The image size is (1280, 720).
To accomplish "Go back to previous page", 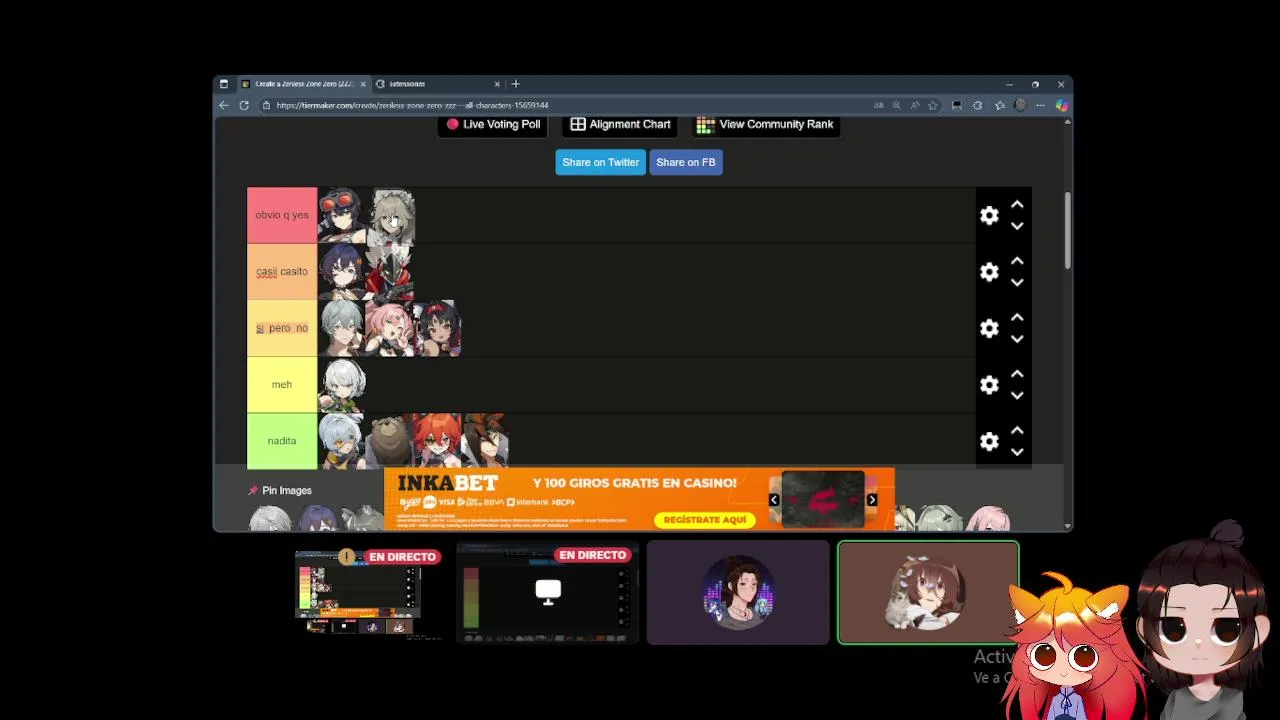I will click(x=224, y=105).
